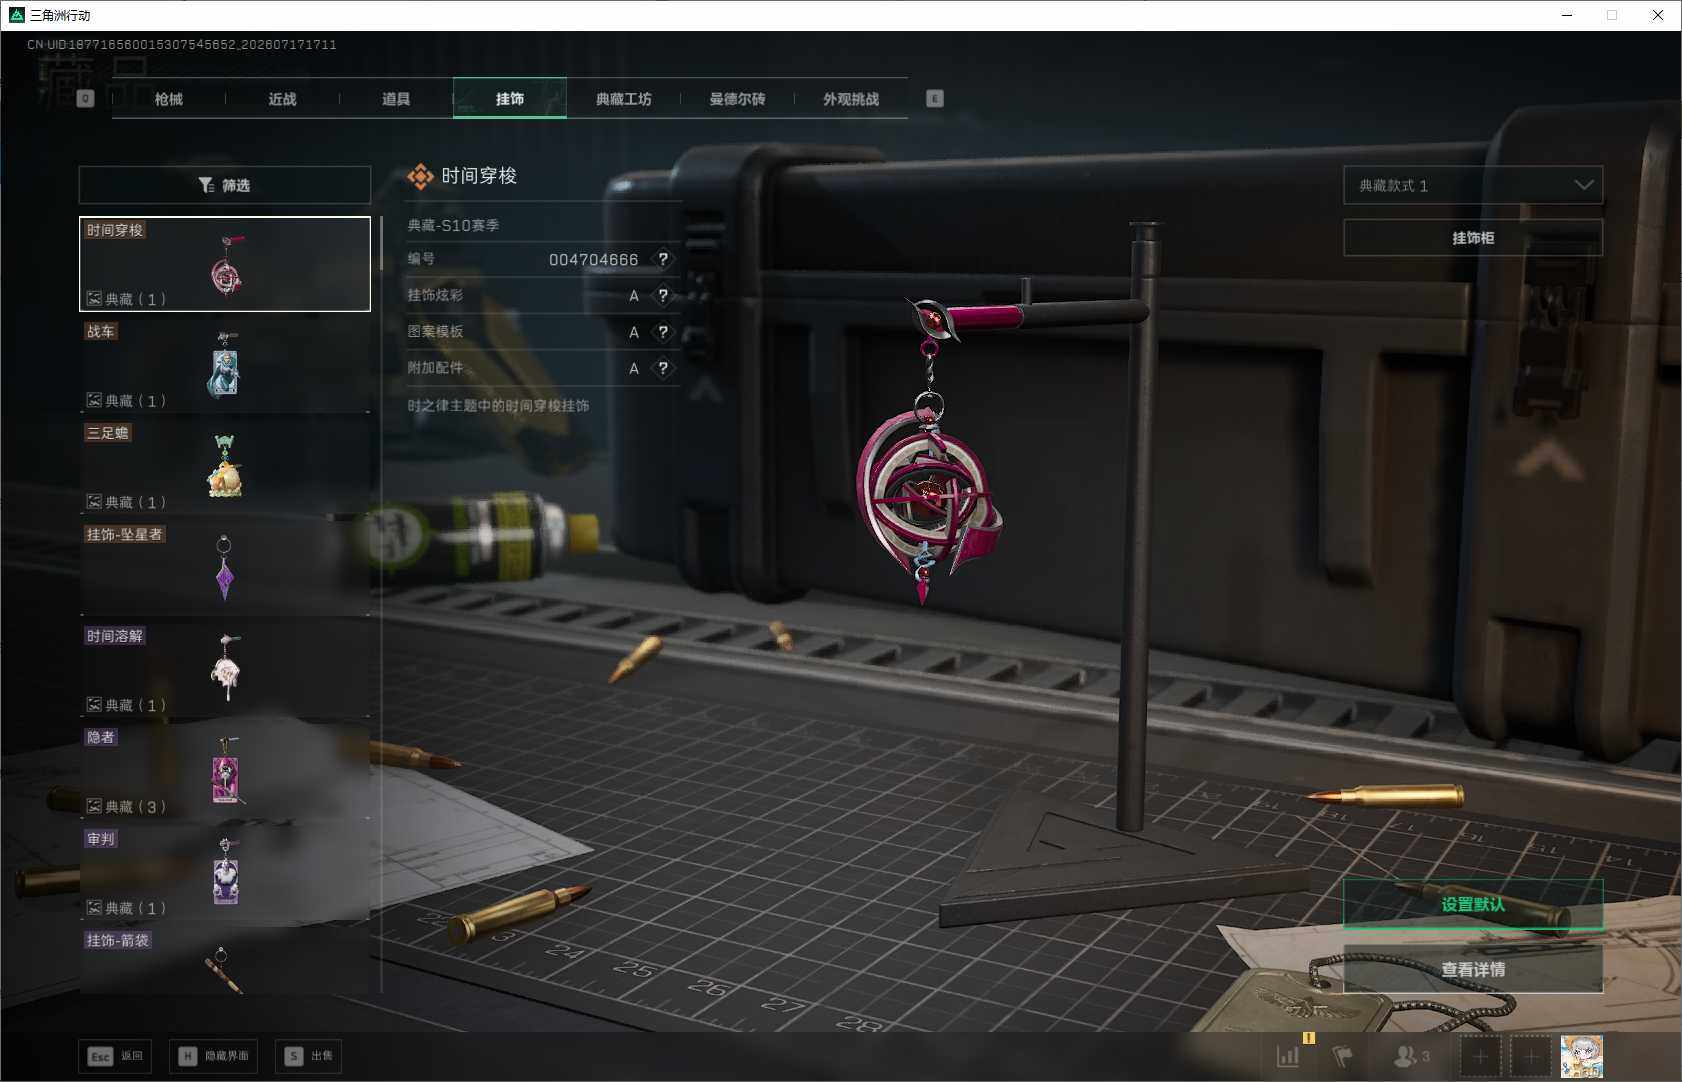The image size is (1682, 1082).
Task: Click the question mark beside 编号
Action: (663, 259)
